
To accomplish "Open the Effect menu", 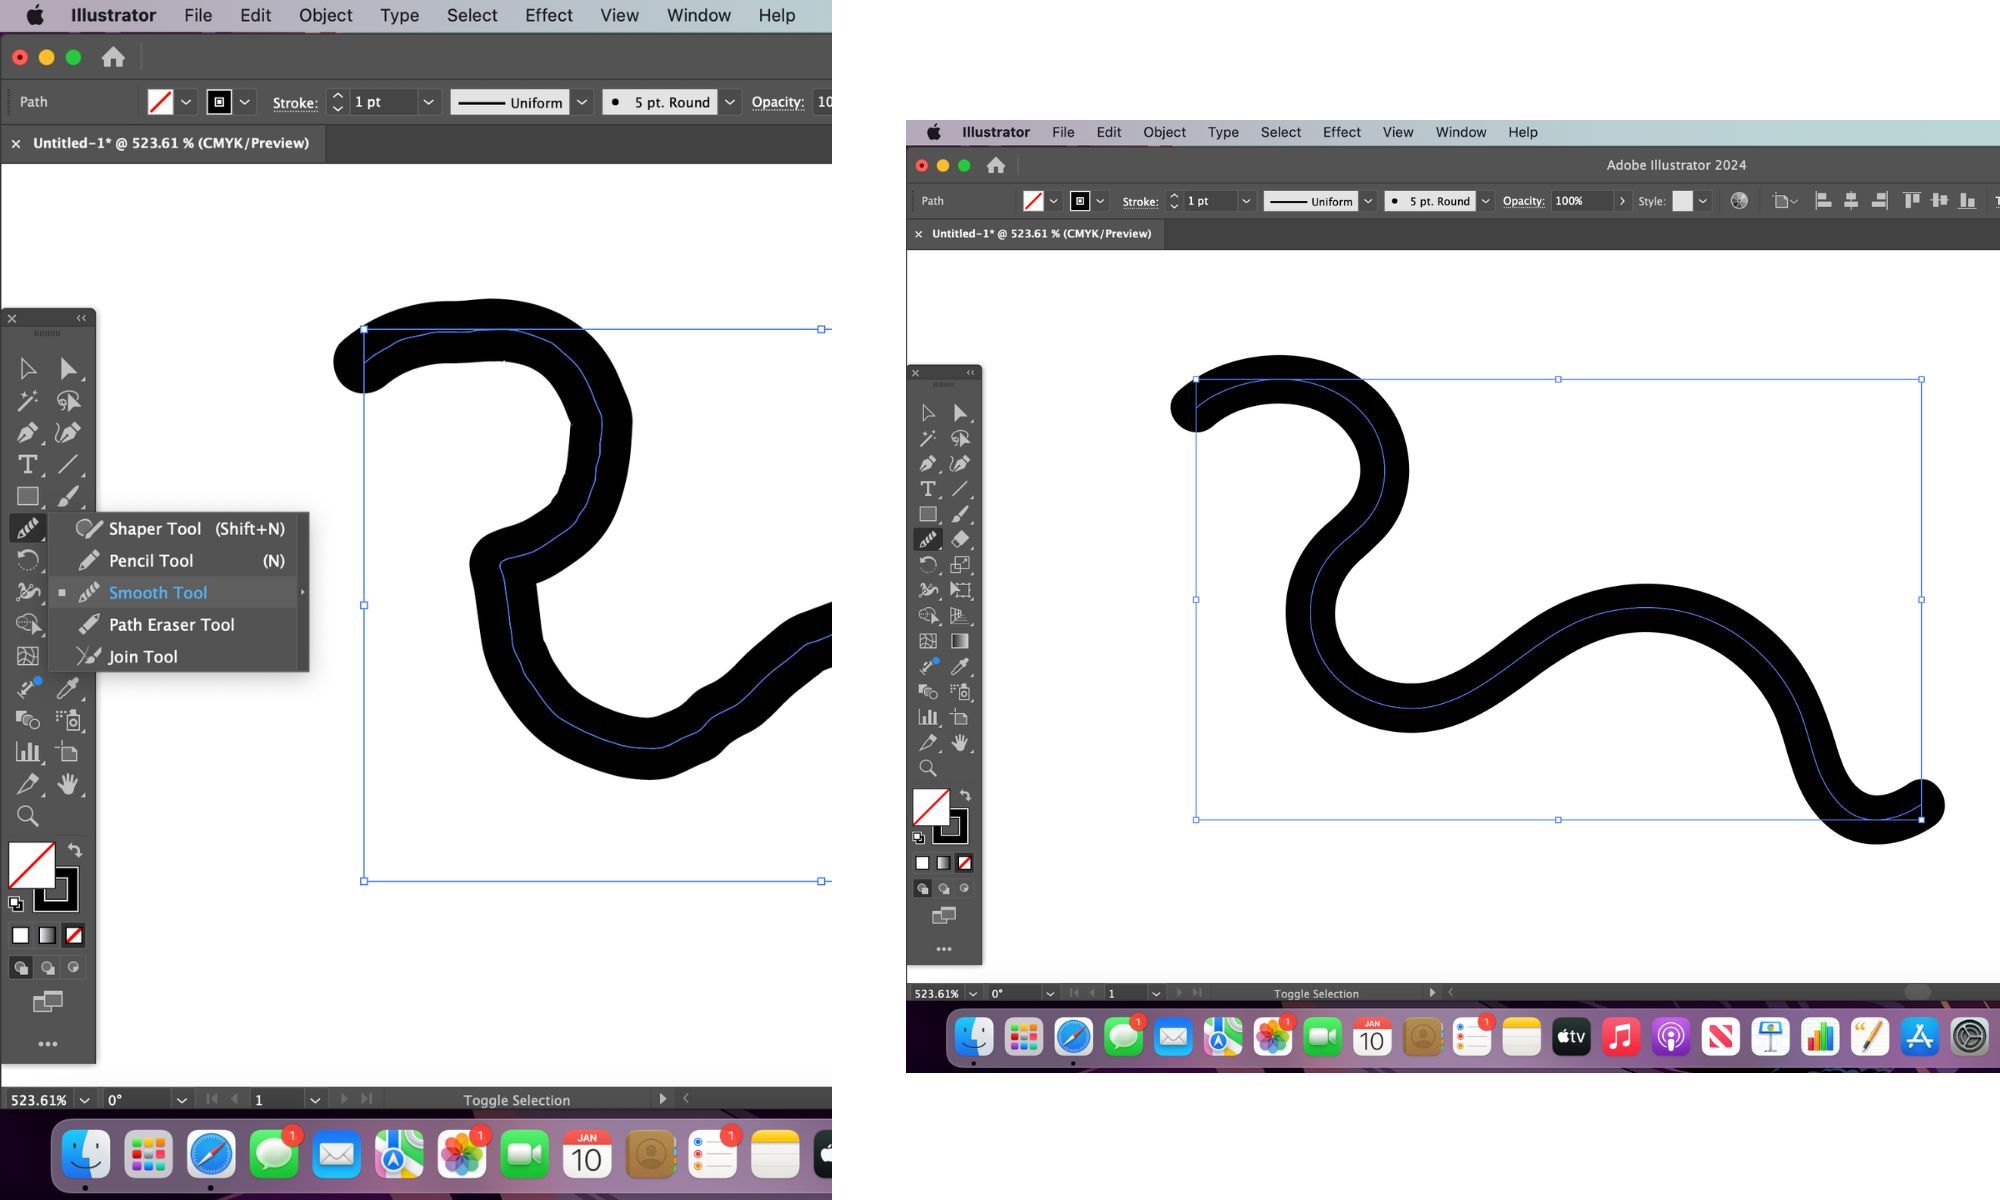I will [x=549, y=14].
